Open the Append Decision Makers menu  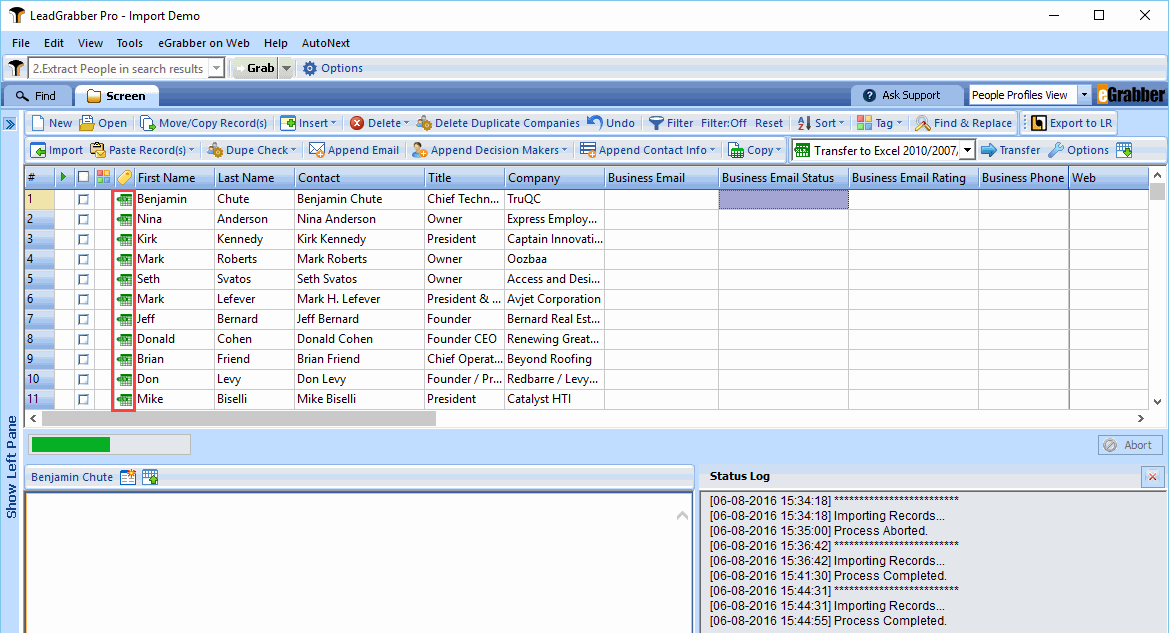[489, 150]
